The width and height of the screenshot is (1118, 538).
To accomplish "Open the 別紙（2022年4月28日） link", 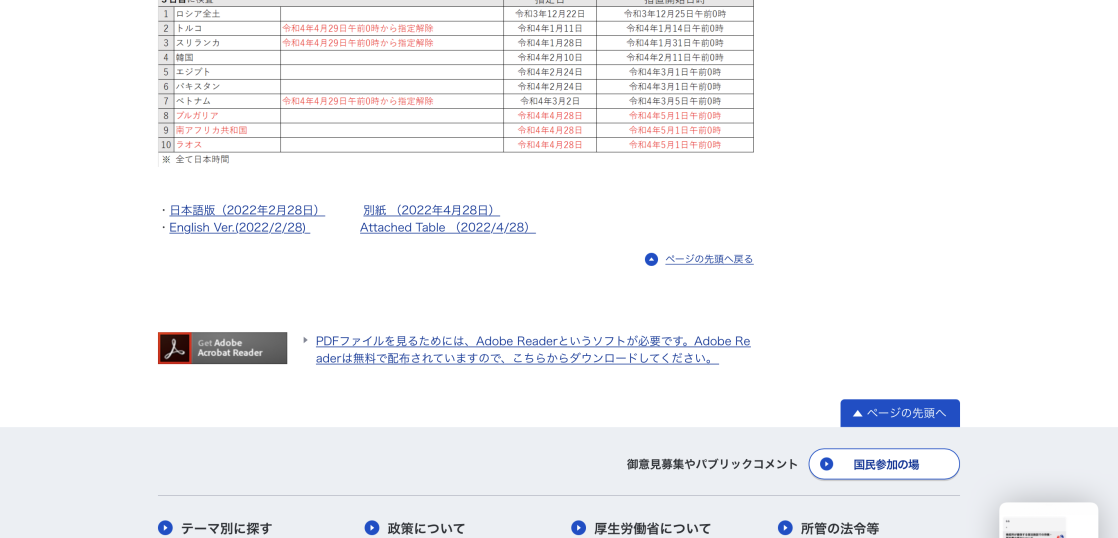I will (430, 210).
